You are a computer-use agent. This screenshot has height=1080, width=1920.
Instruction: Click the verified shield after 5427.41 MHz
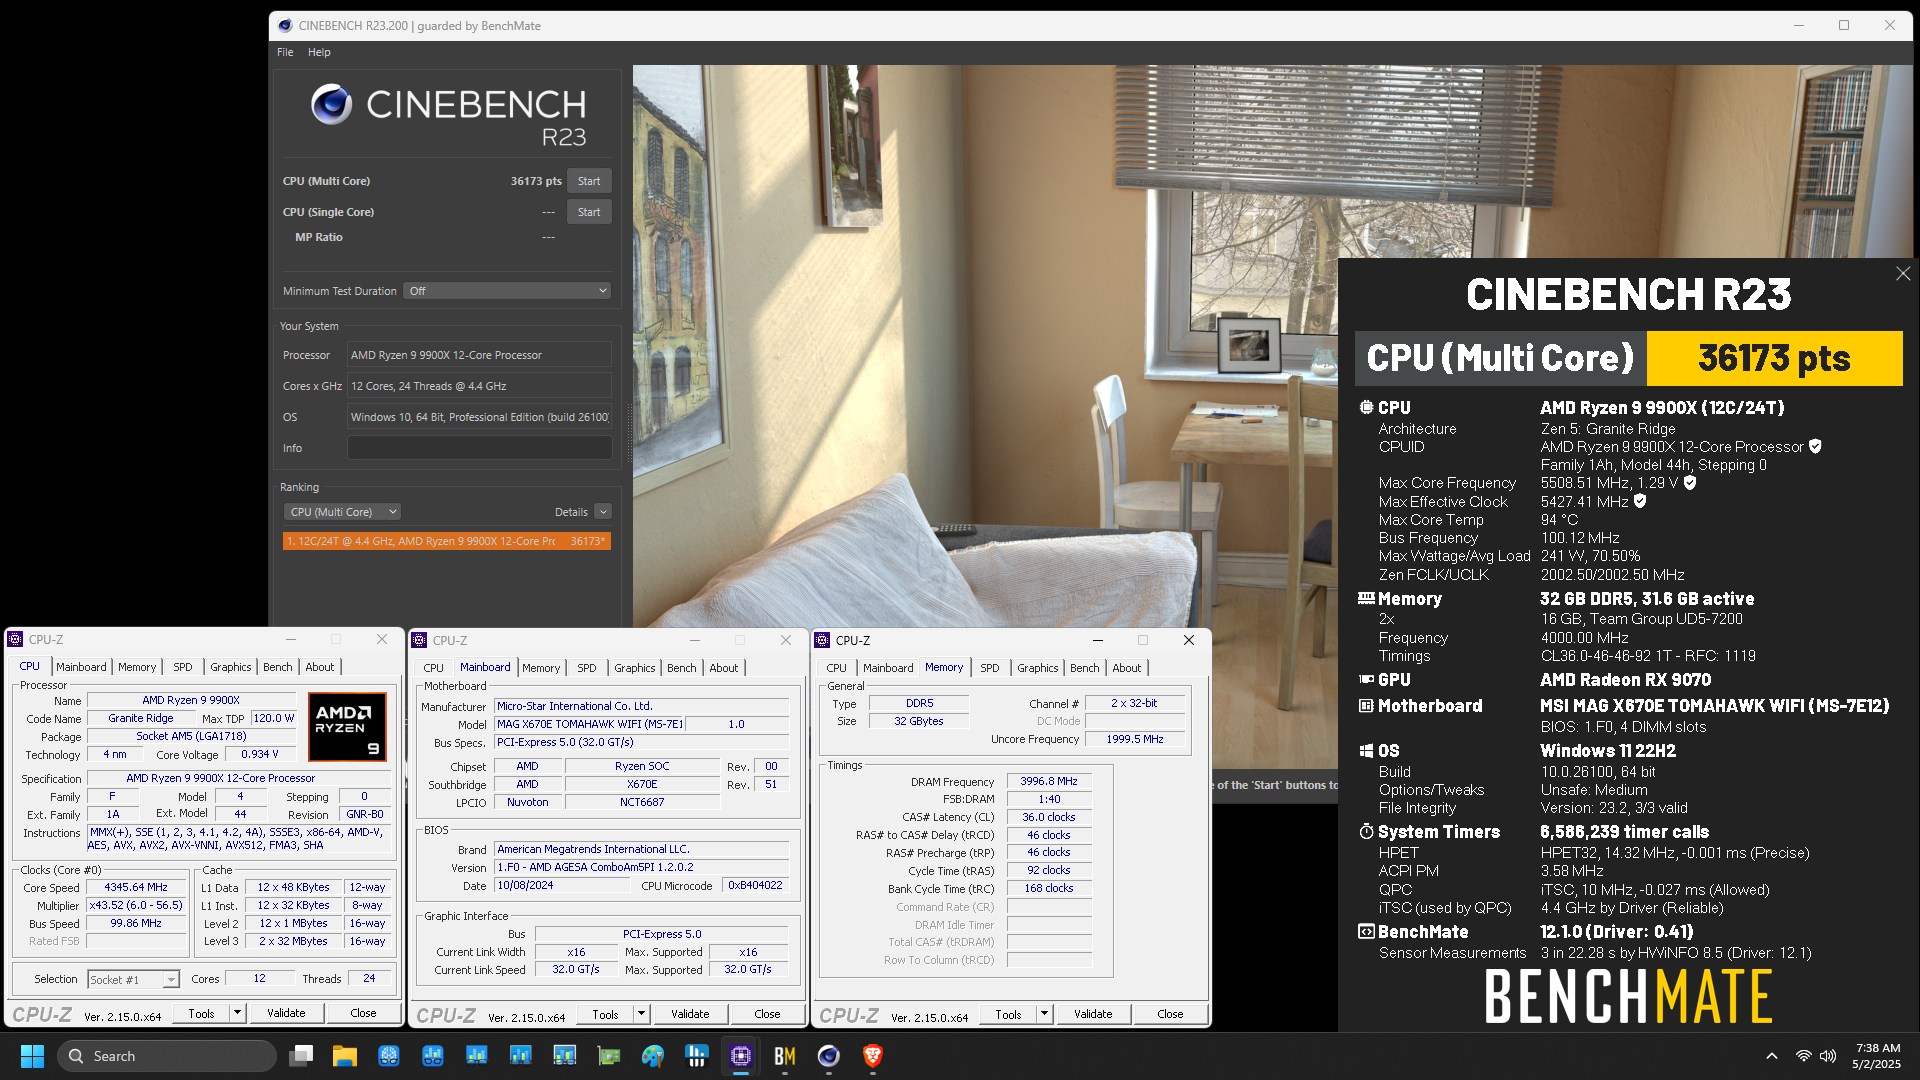click(1640, 502)
